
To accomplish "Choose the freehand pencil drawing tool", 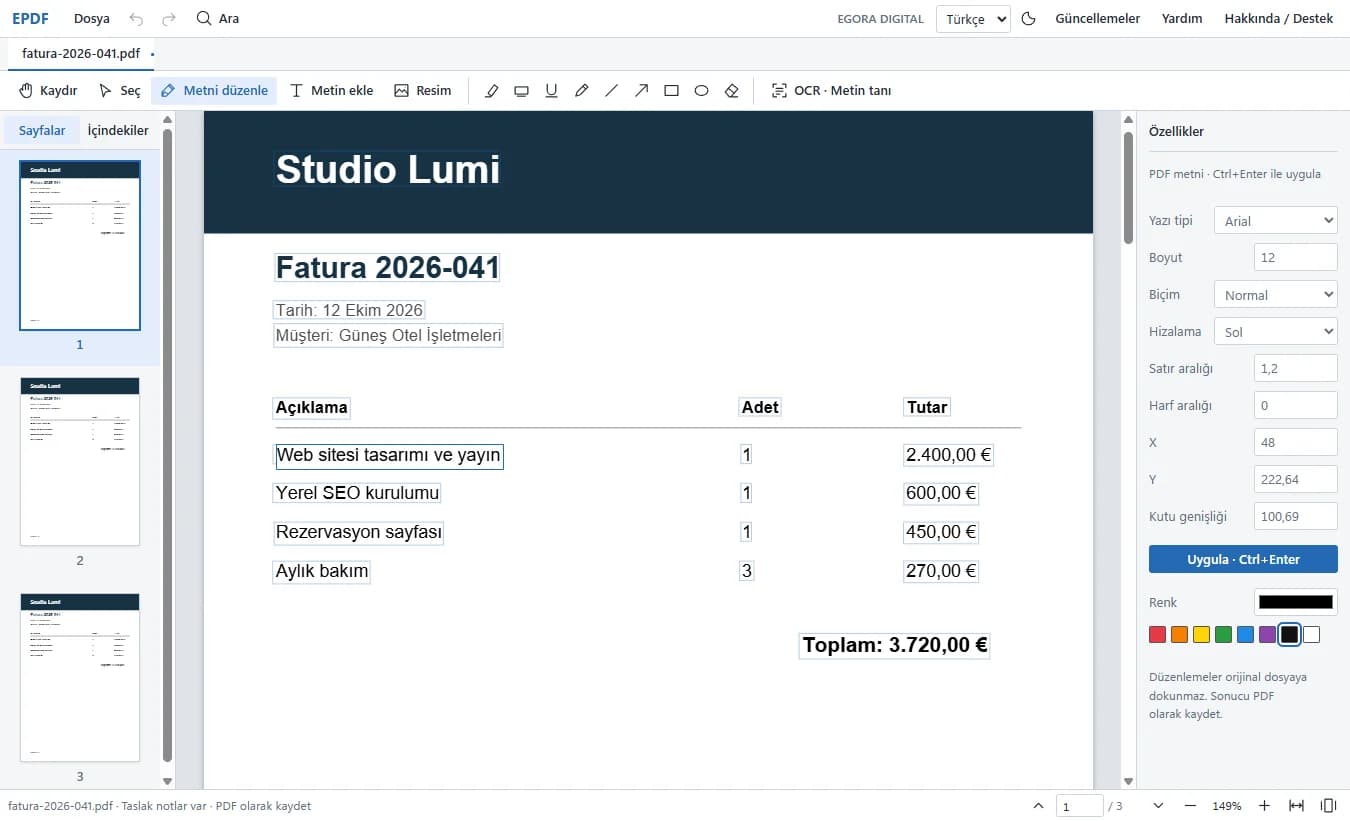I will tap(581, 91).
